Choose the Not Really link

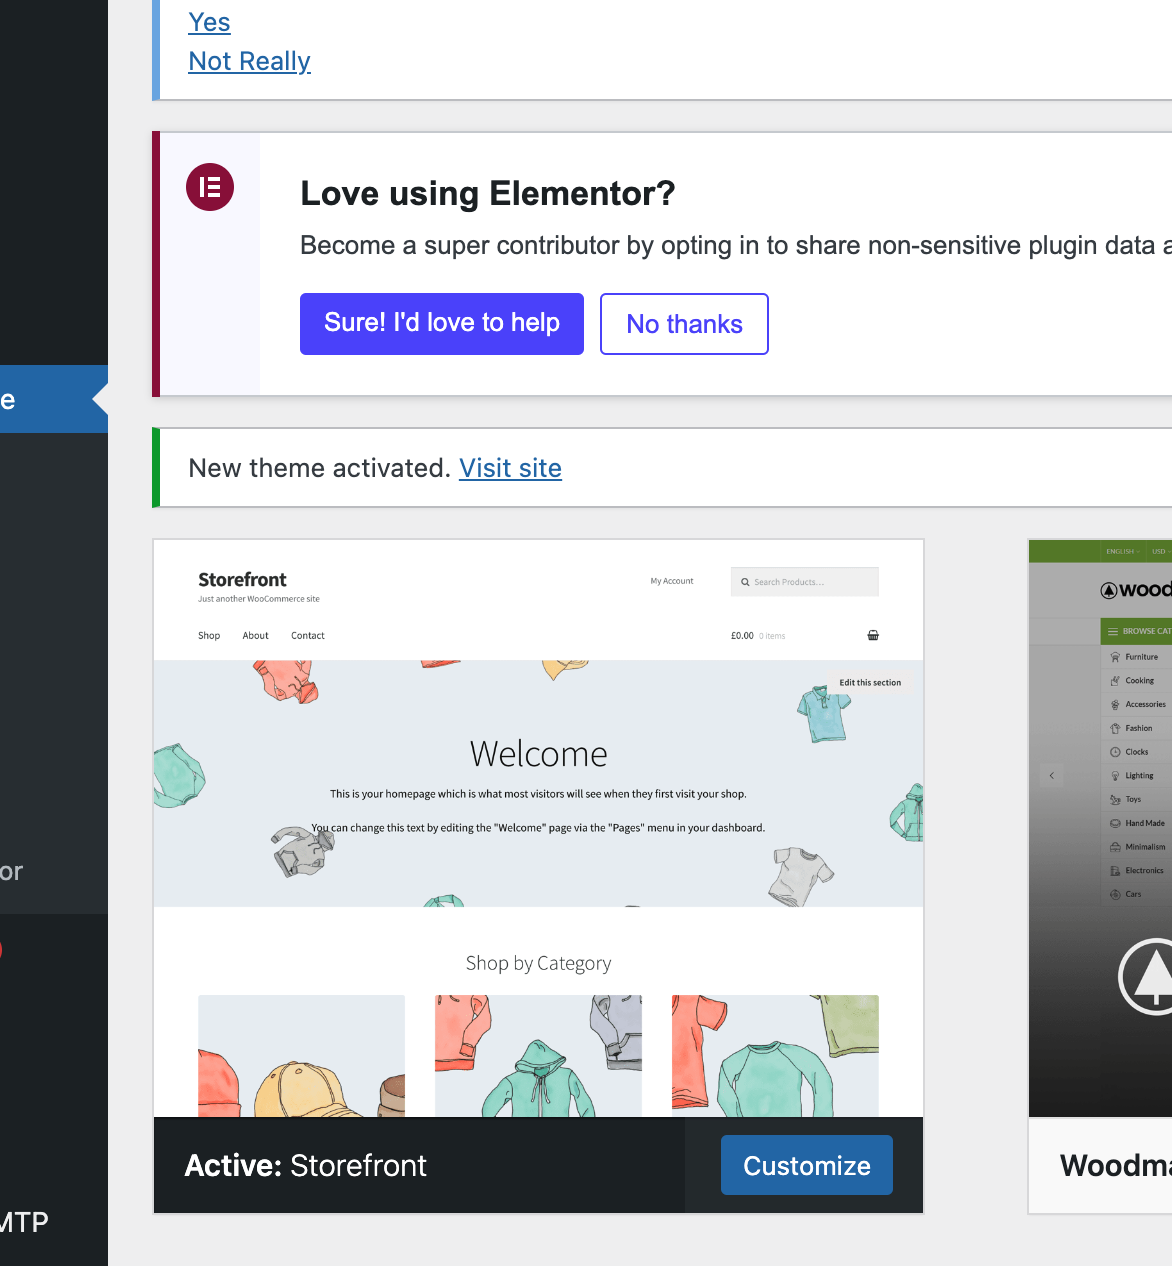tap(249, 61)
